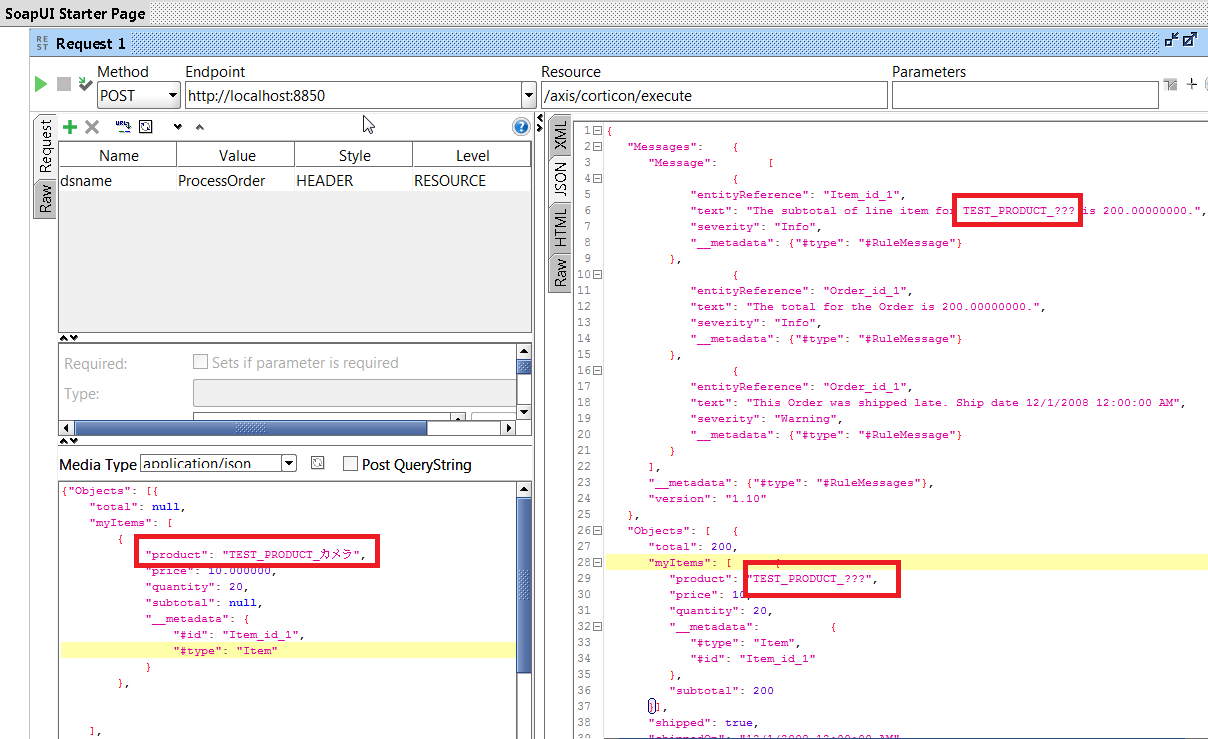Enable the Post QueryString checkbox
Image resolution: width=1208 pixels, height=739 pixels.
point(349,463)
